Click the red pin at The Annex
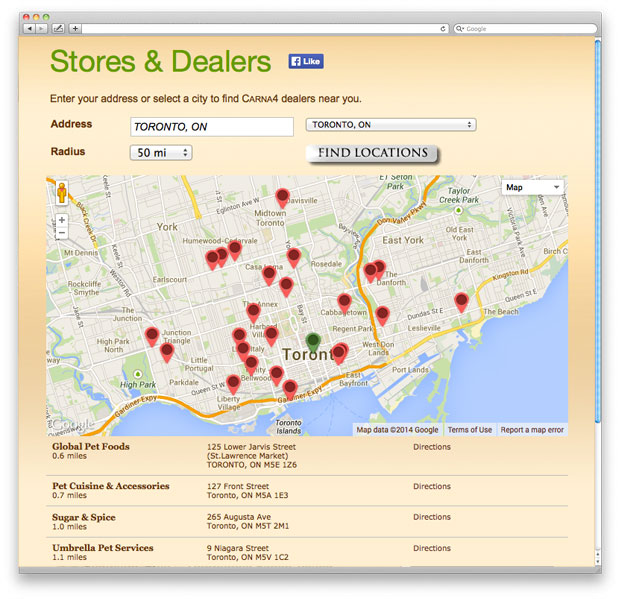 [253, 314]
